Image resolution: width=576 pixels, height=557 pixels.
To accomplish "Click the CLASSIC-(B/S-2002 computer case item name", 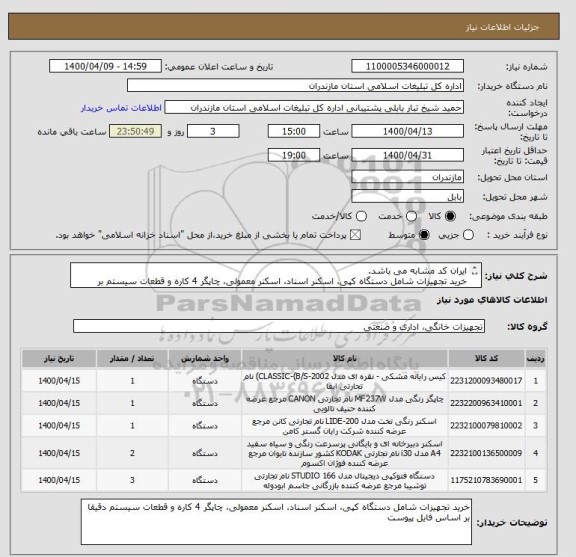I will (345, 381).
